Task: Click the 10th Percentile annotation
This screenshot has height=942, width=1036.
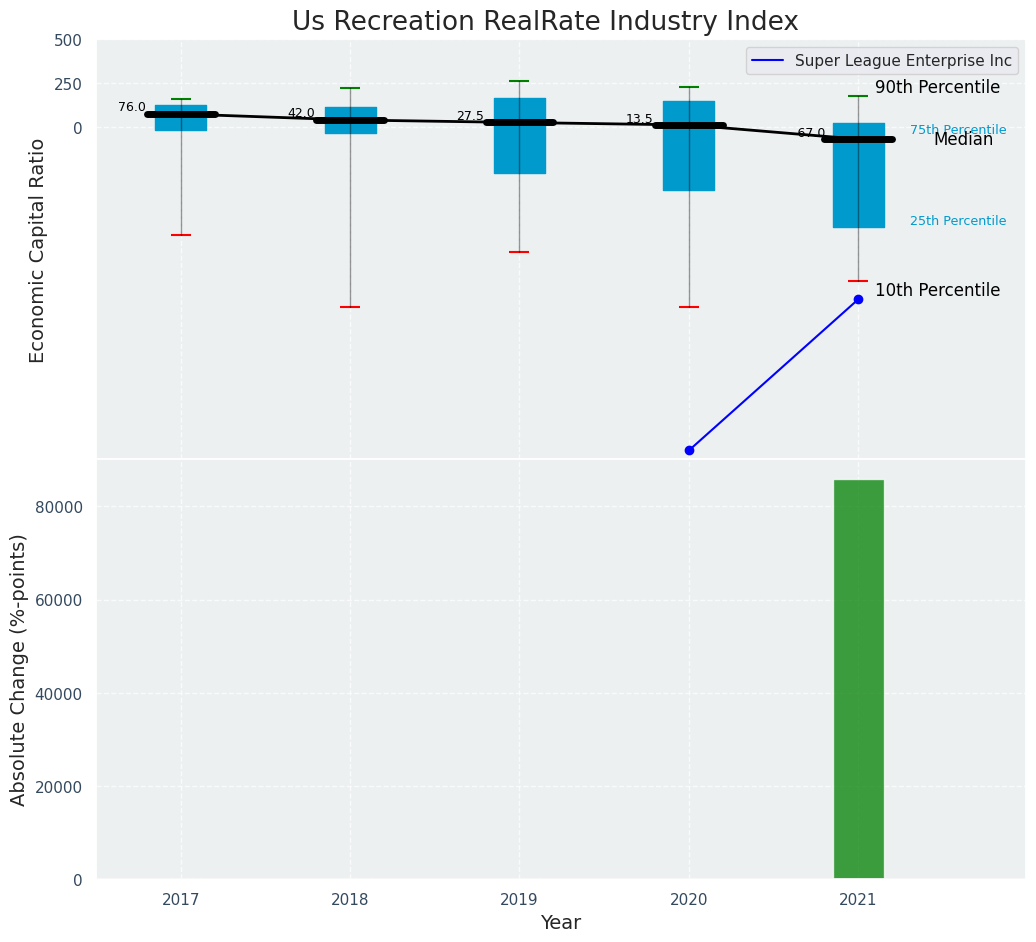Action: [x=937, y=290]
